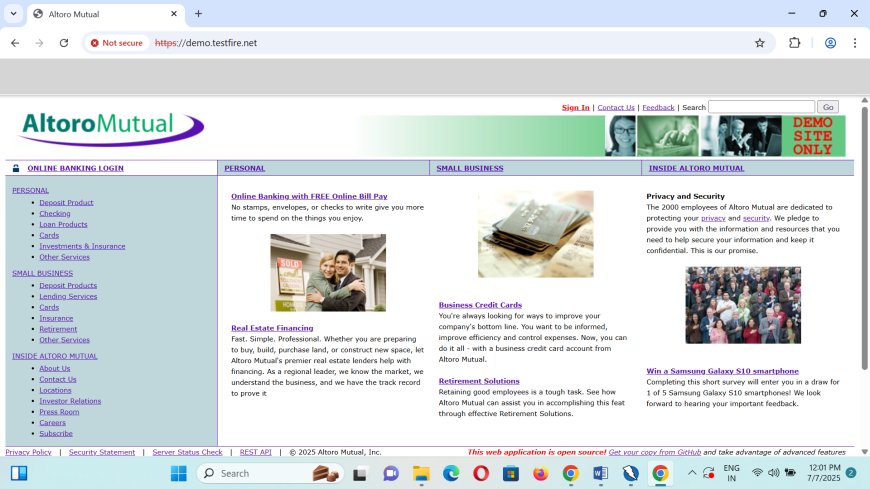This screenshot has height=489, width=870.
Task: Click the browser back arrow
Action: pyautogui.click(x=15, y=43)
